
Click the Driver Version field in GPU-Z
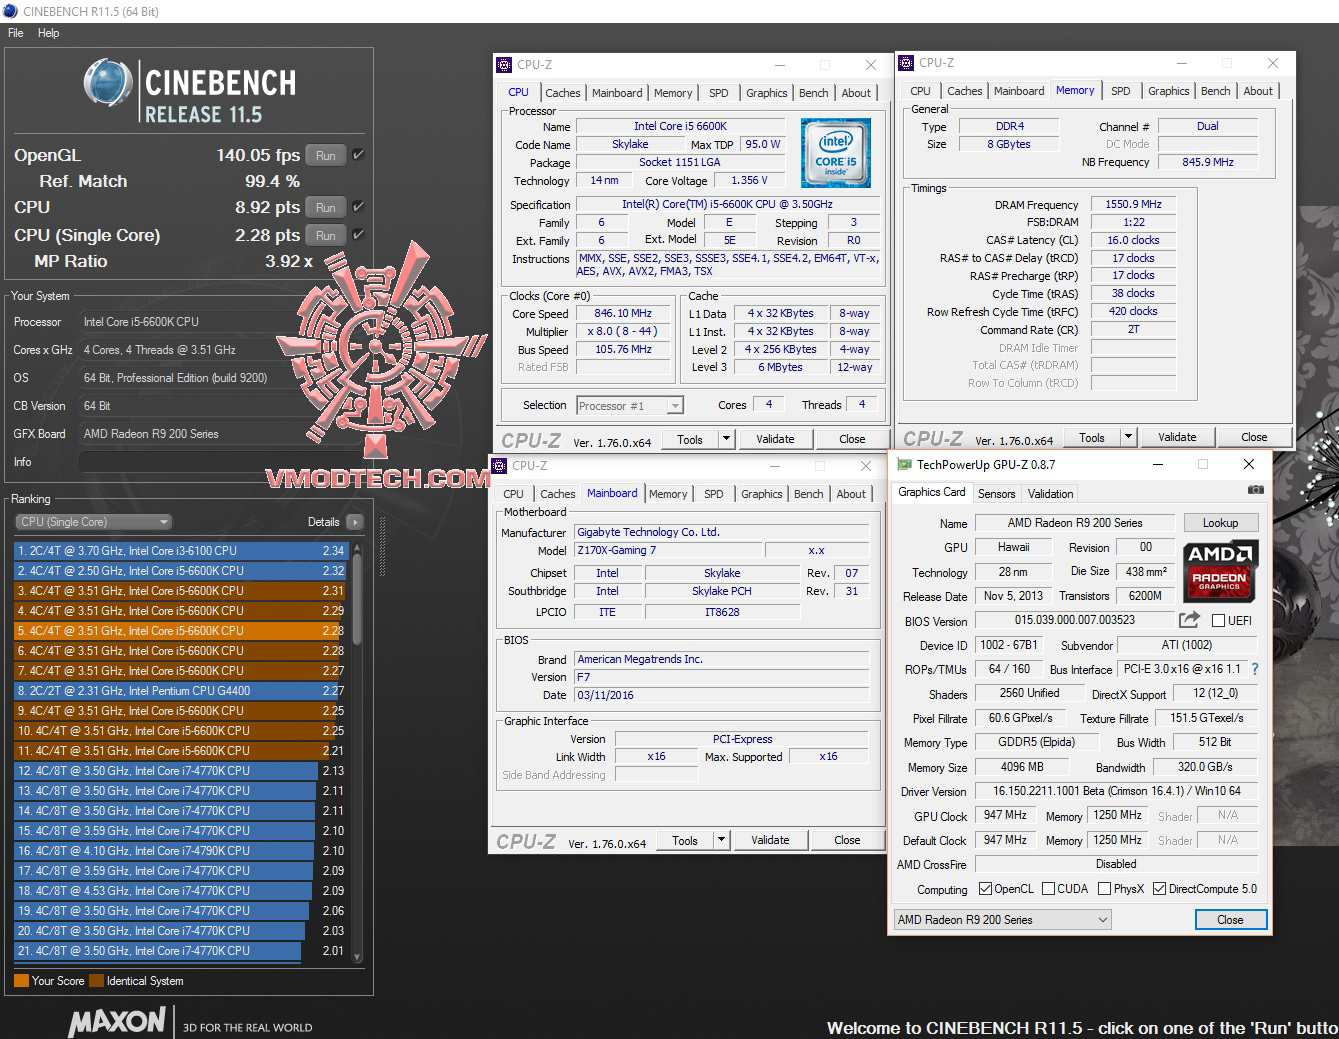pos(1116,791)
